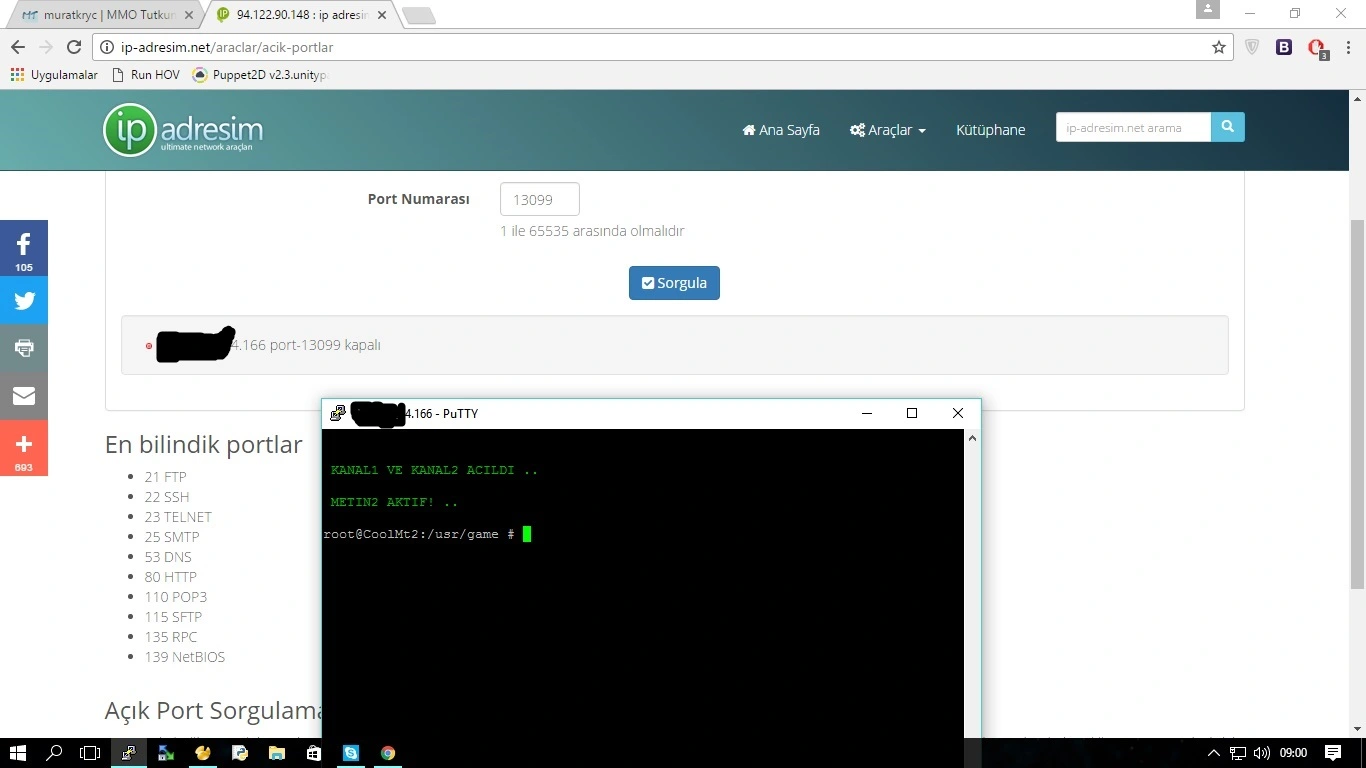Image resolution: width=1366 pixels, height=768 pixels.
Task: Open the Run HOV bookmark
Action: point(146,75)
